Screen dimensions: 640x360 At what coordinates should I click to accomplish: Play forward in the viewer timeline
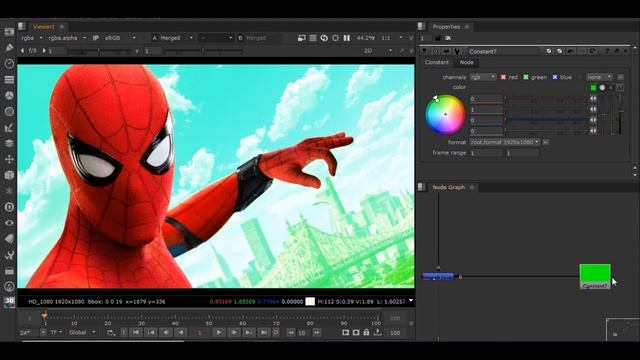coord(218,333)
